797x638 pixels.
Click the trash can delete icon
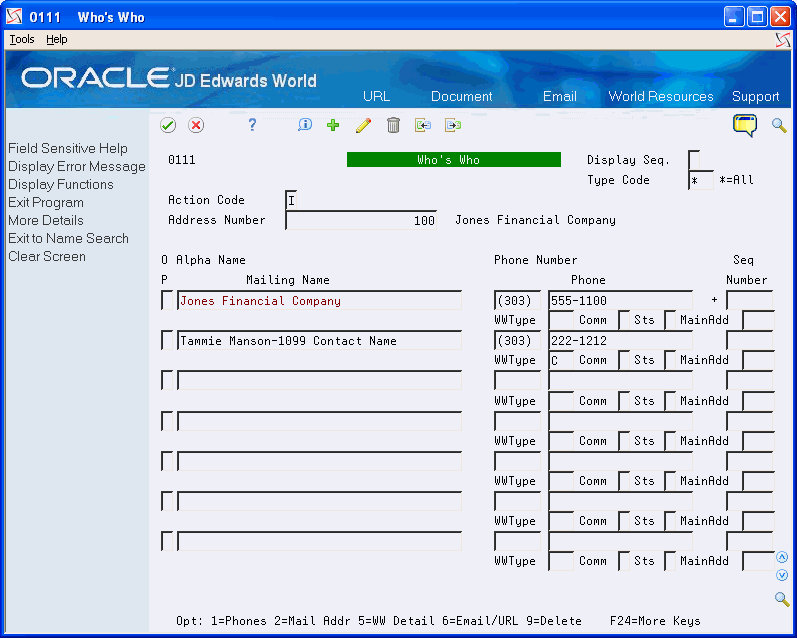point(393,125)
